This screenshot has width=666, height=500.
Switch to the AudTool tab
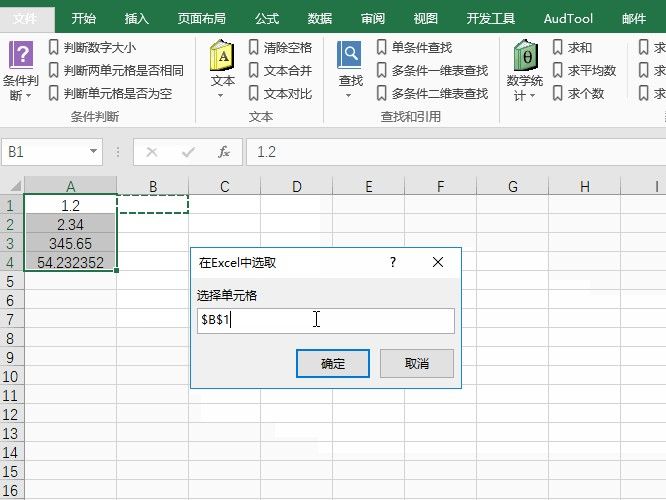click(x=568, y=19)
